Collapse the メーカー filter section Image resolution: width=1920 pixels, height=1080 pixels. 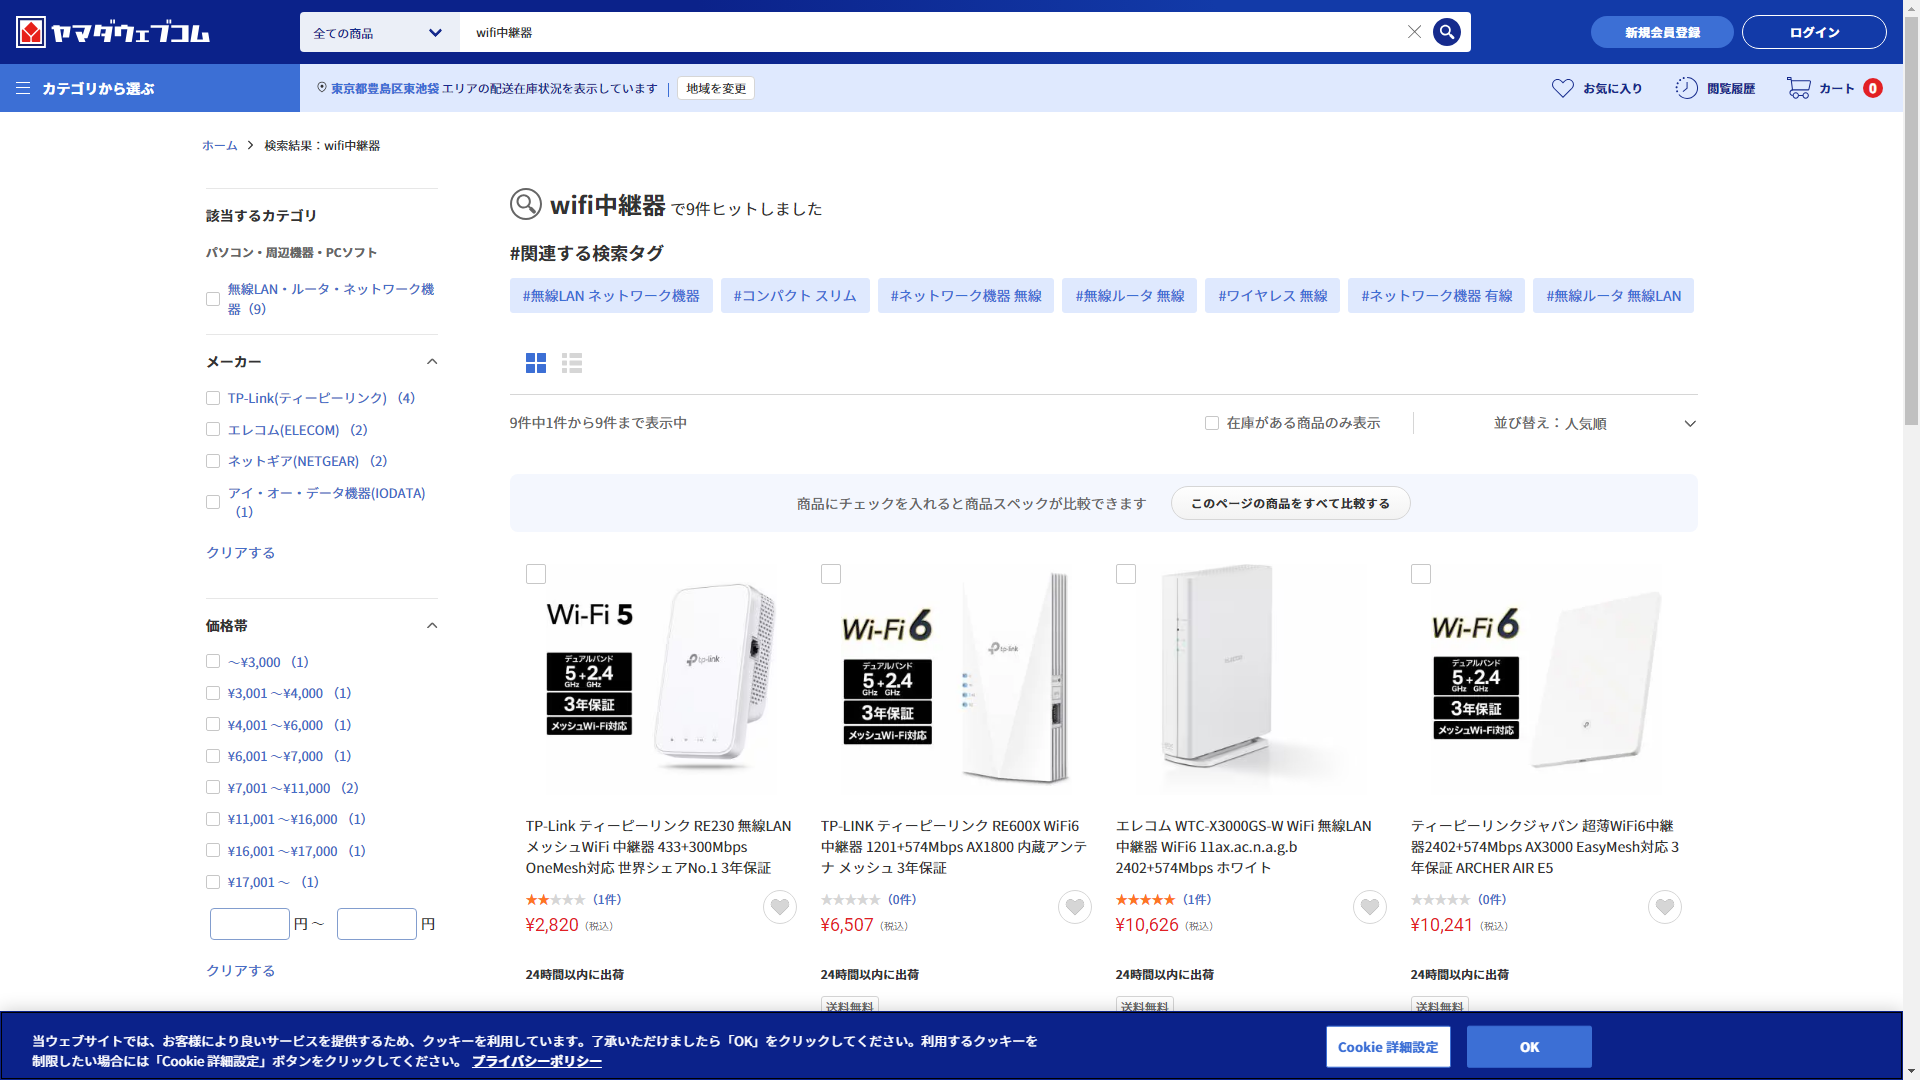pyautogui.click(x=432, y=362)
